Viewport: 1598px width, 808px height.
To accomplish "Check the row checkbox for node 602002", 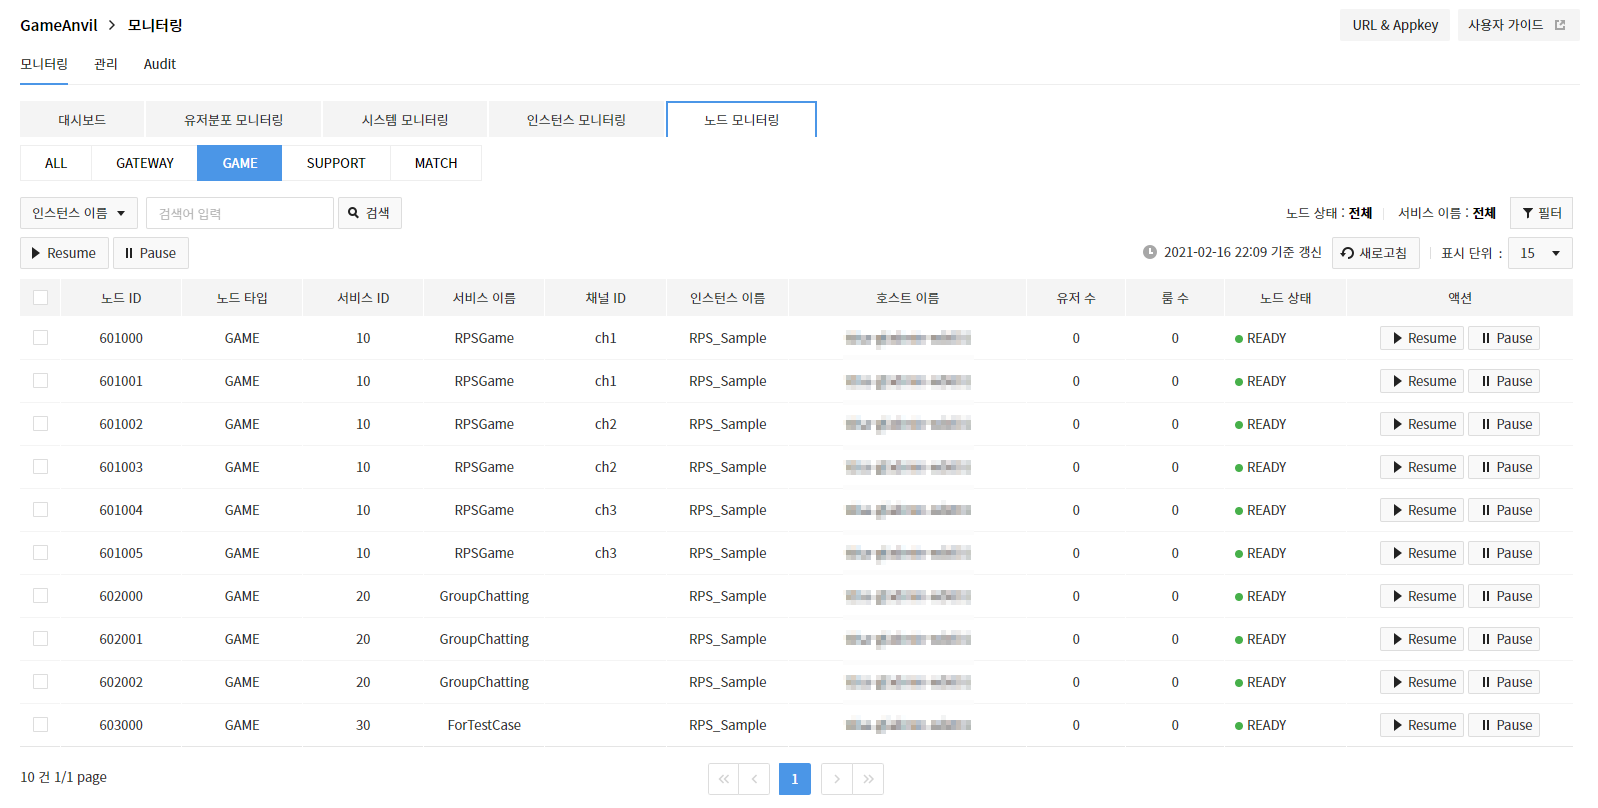I will [40, 682].
